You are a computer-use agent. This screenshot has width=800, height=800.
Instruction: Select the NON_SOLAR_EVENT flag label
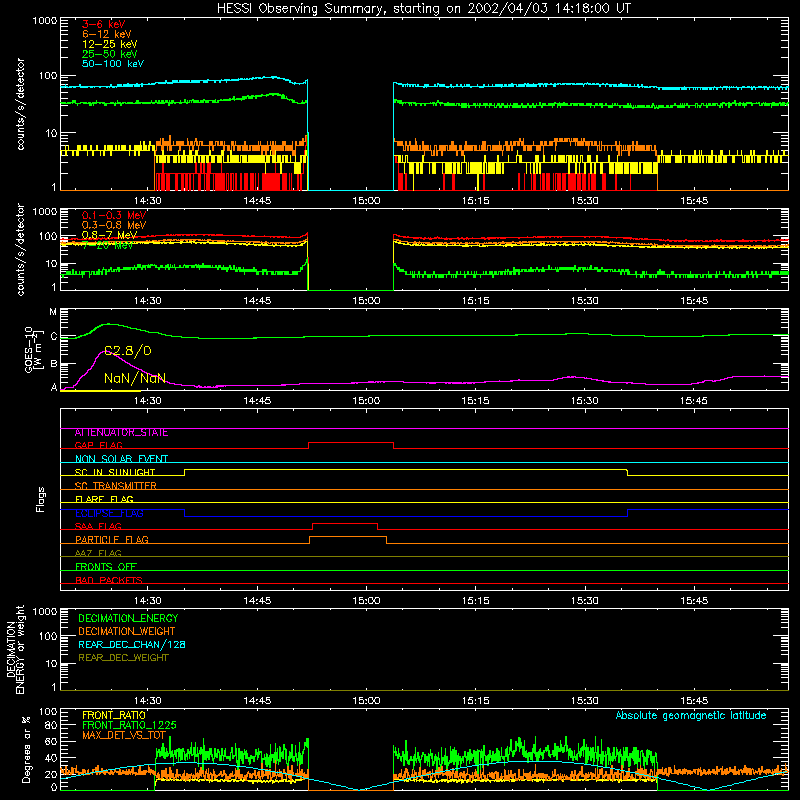[x=121, y=459]
